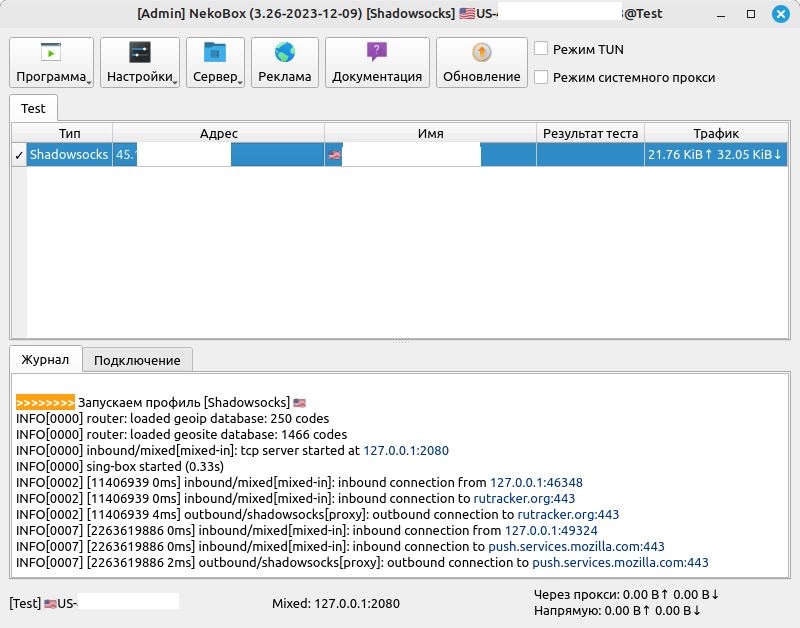Expand the Настройки dropdown arrow
This screenshot has width=800, height=628.
tap(175, 80)
